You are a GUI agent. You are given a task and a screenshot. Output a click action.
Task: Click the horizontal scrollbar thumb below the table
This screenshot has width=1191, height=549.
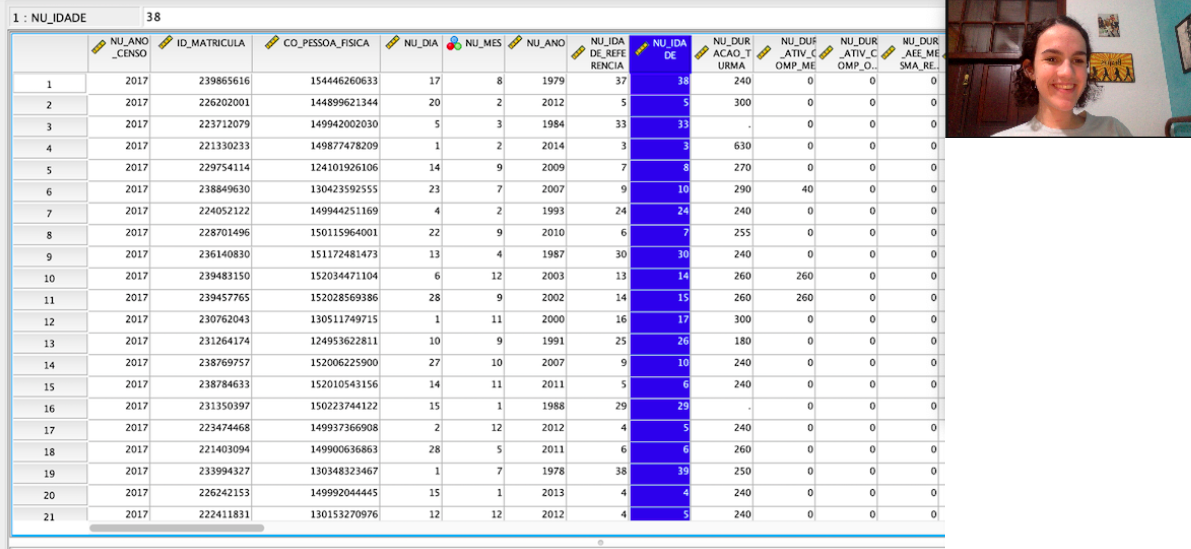pos(176,527)
